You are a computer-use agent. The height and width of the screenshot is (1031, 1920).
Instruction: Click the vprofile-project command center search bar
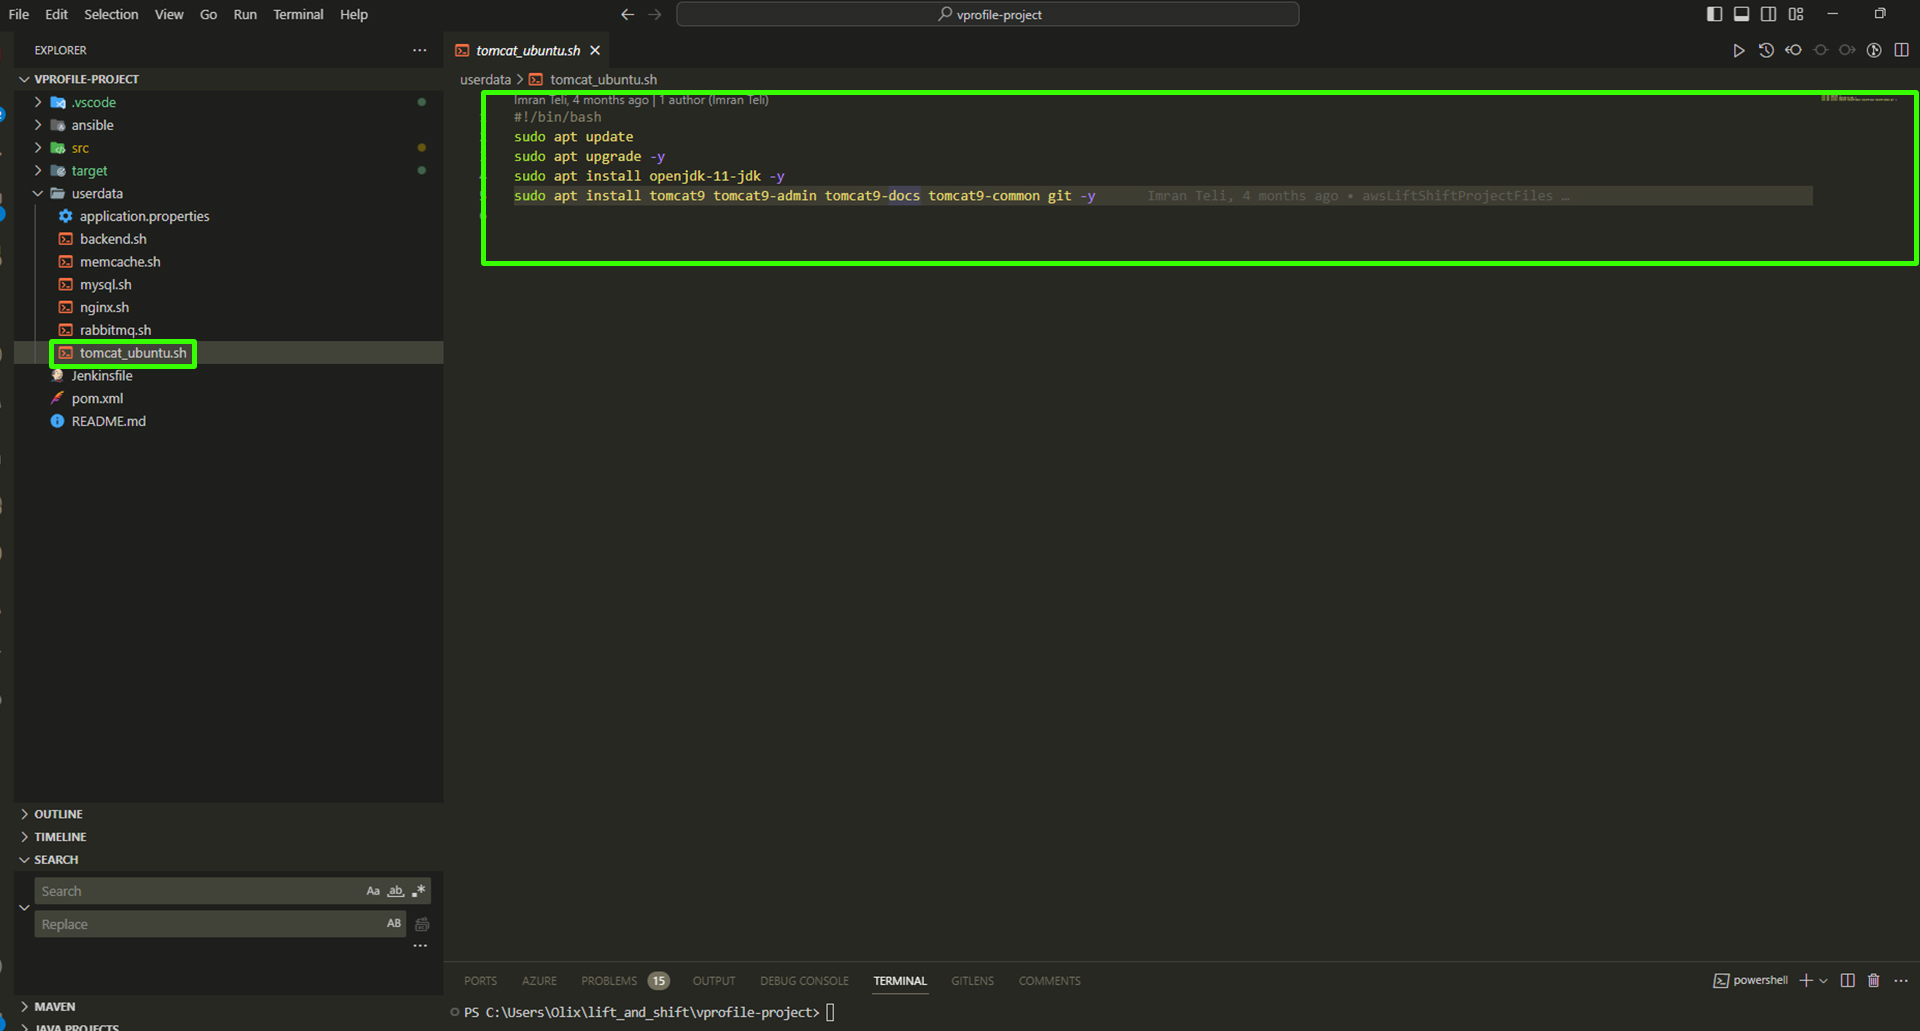pyautogui.click(x=988, y=14)
